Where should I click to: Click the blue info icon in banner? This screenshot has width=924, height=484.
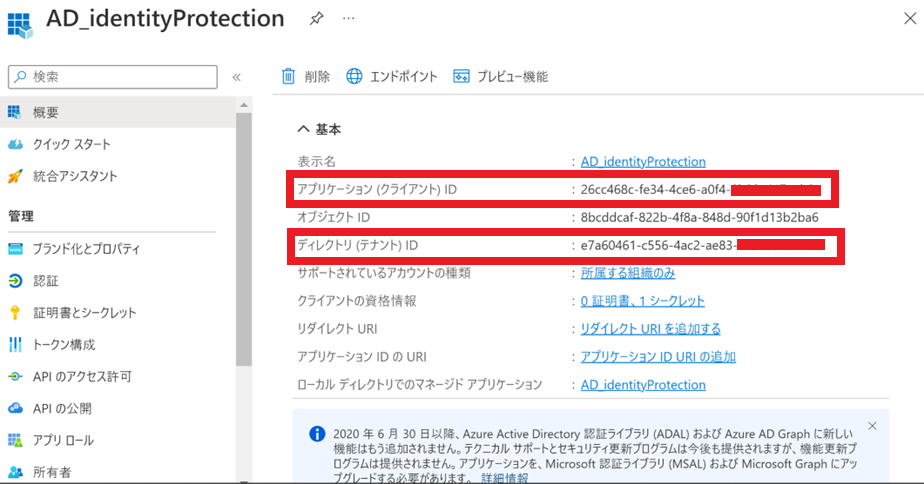click(x=317, y=434)
